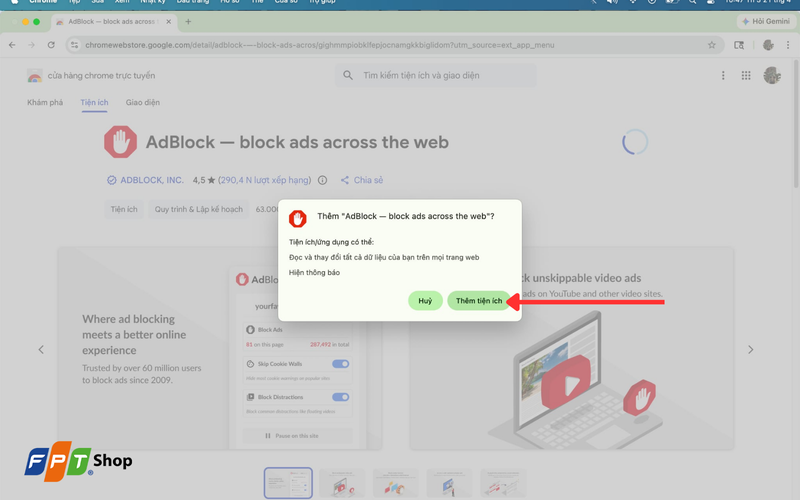Open the Chrome three-dot menu in toolbar

point(788,45)
